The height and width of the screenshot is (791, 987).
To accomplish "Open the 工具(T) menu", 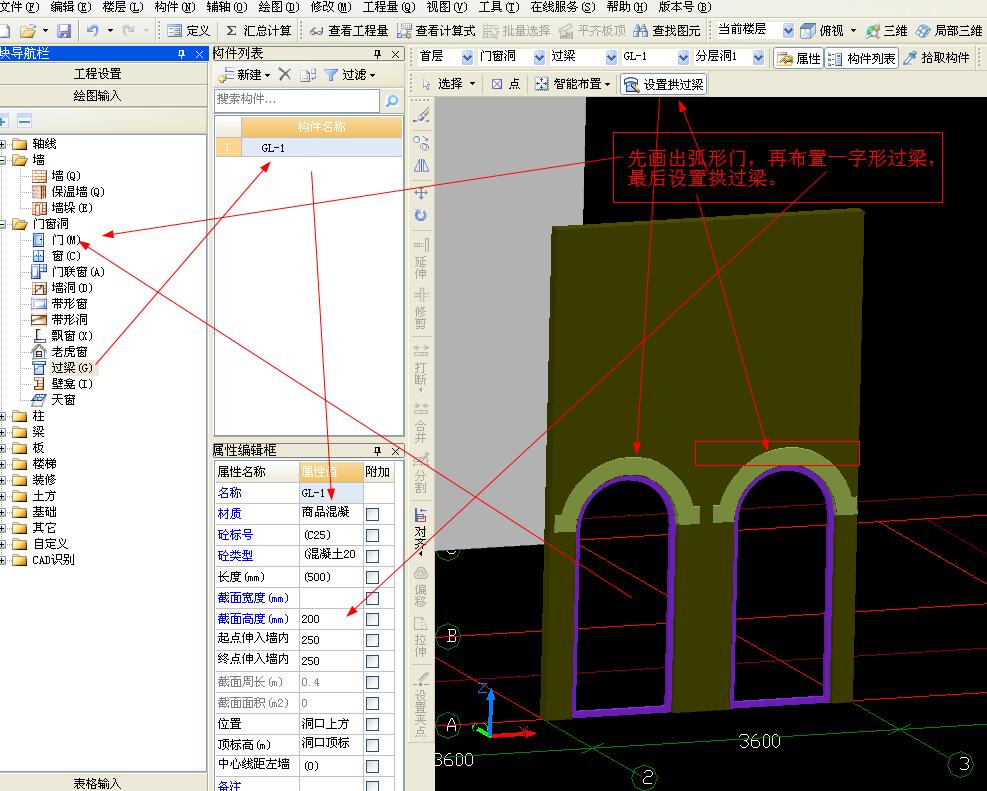I will pyautogui.click(x=499, y=7).
